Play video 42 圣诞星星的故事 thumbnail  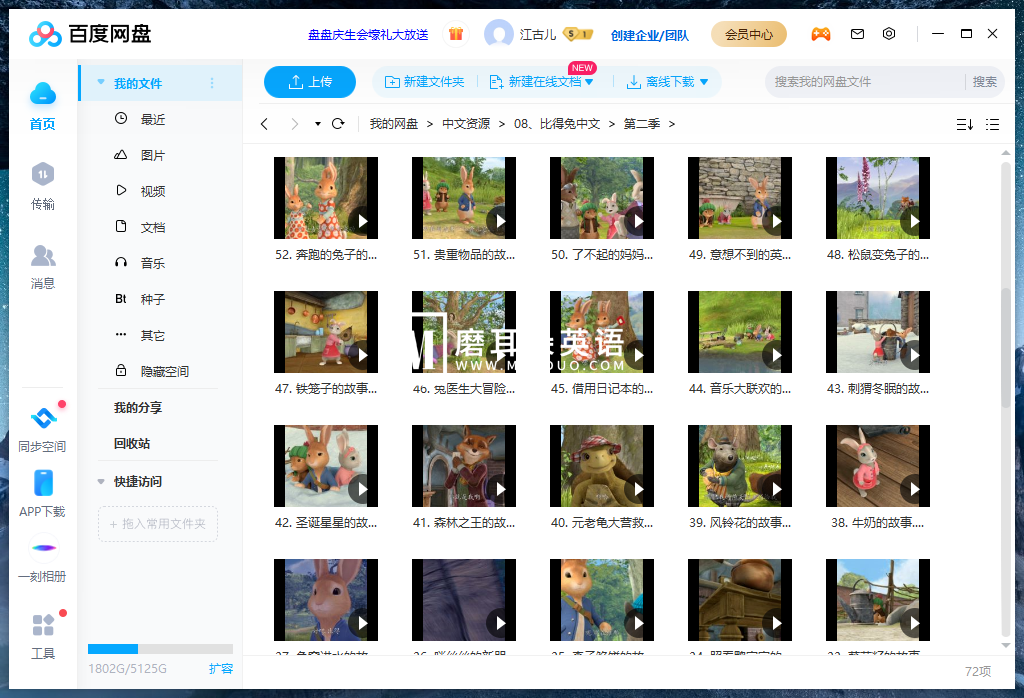326,465
